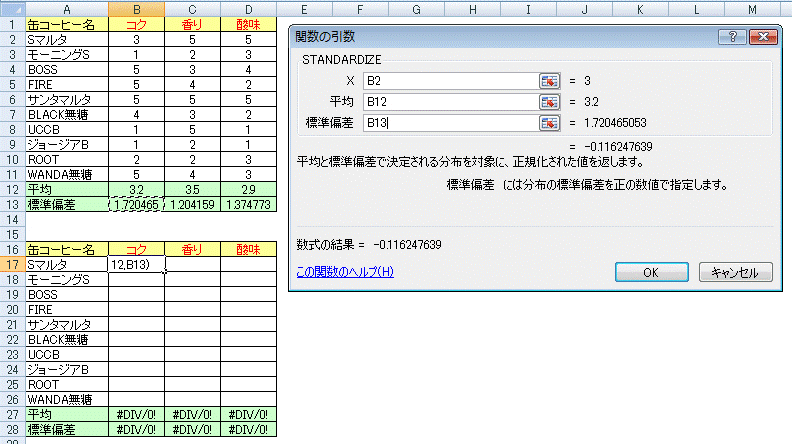This screenshot has height=444, width=792.
Task: Click the #DIV/0! cell in column D row 28
Action: click(x=246, y=429)
